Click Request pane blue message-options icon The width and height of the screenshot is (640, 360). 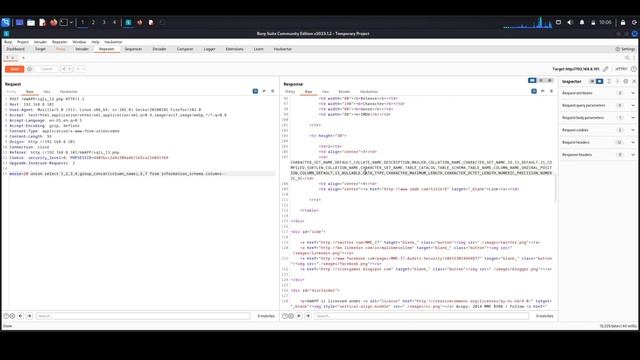pyautogui.click(x=256, y=91)
